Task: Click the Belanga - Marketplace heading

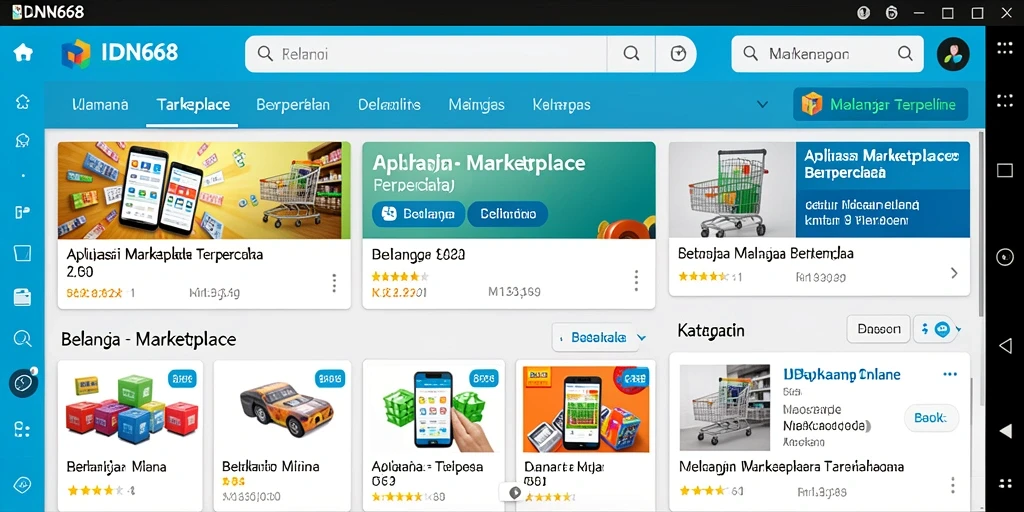Action: [x=148, y=339]
